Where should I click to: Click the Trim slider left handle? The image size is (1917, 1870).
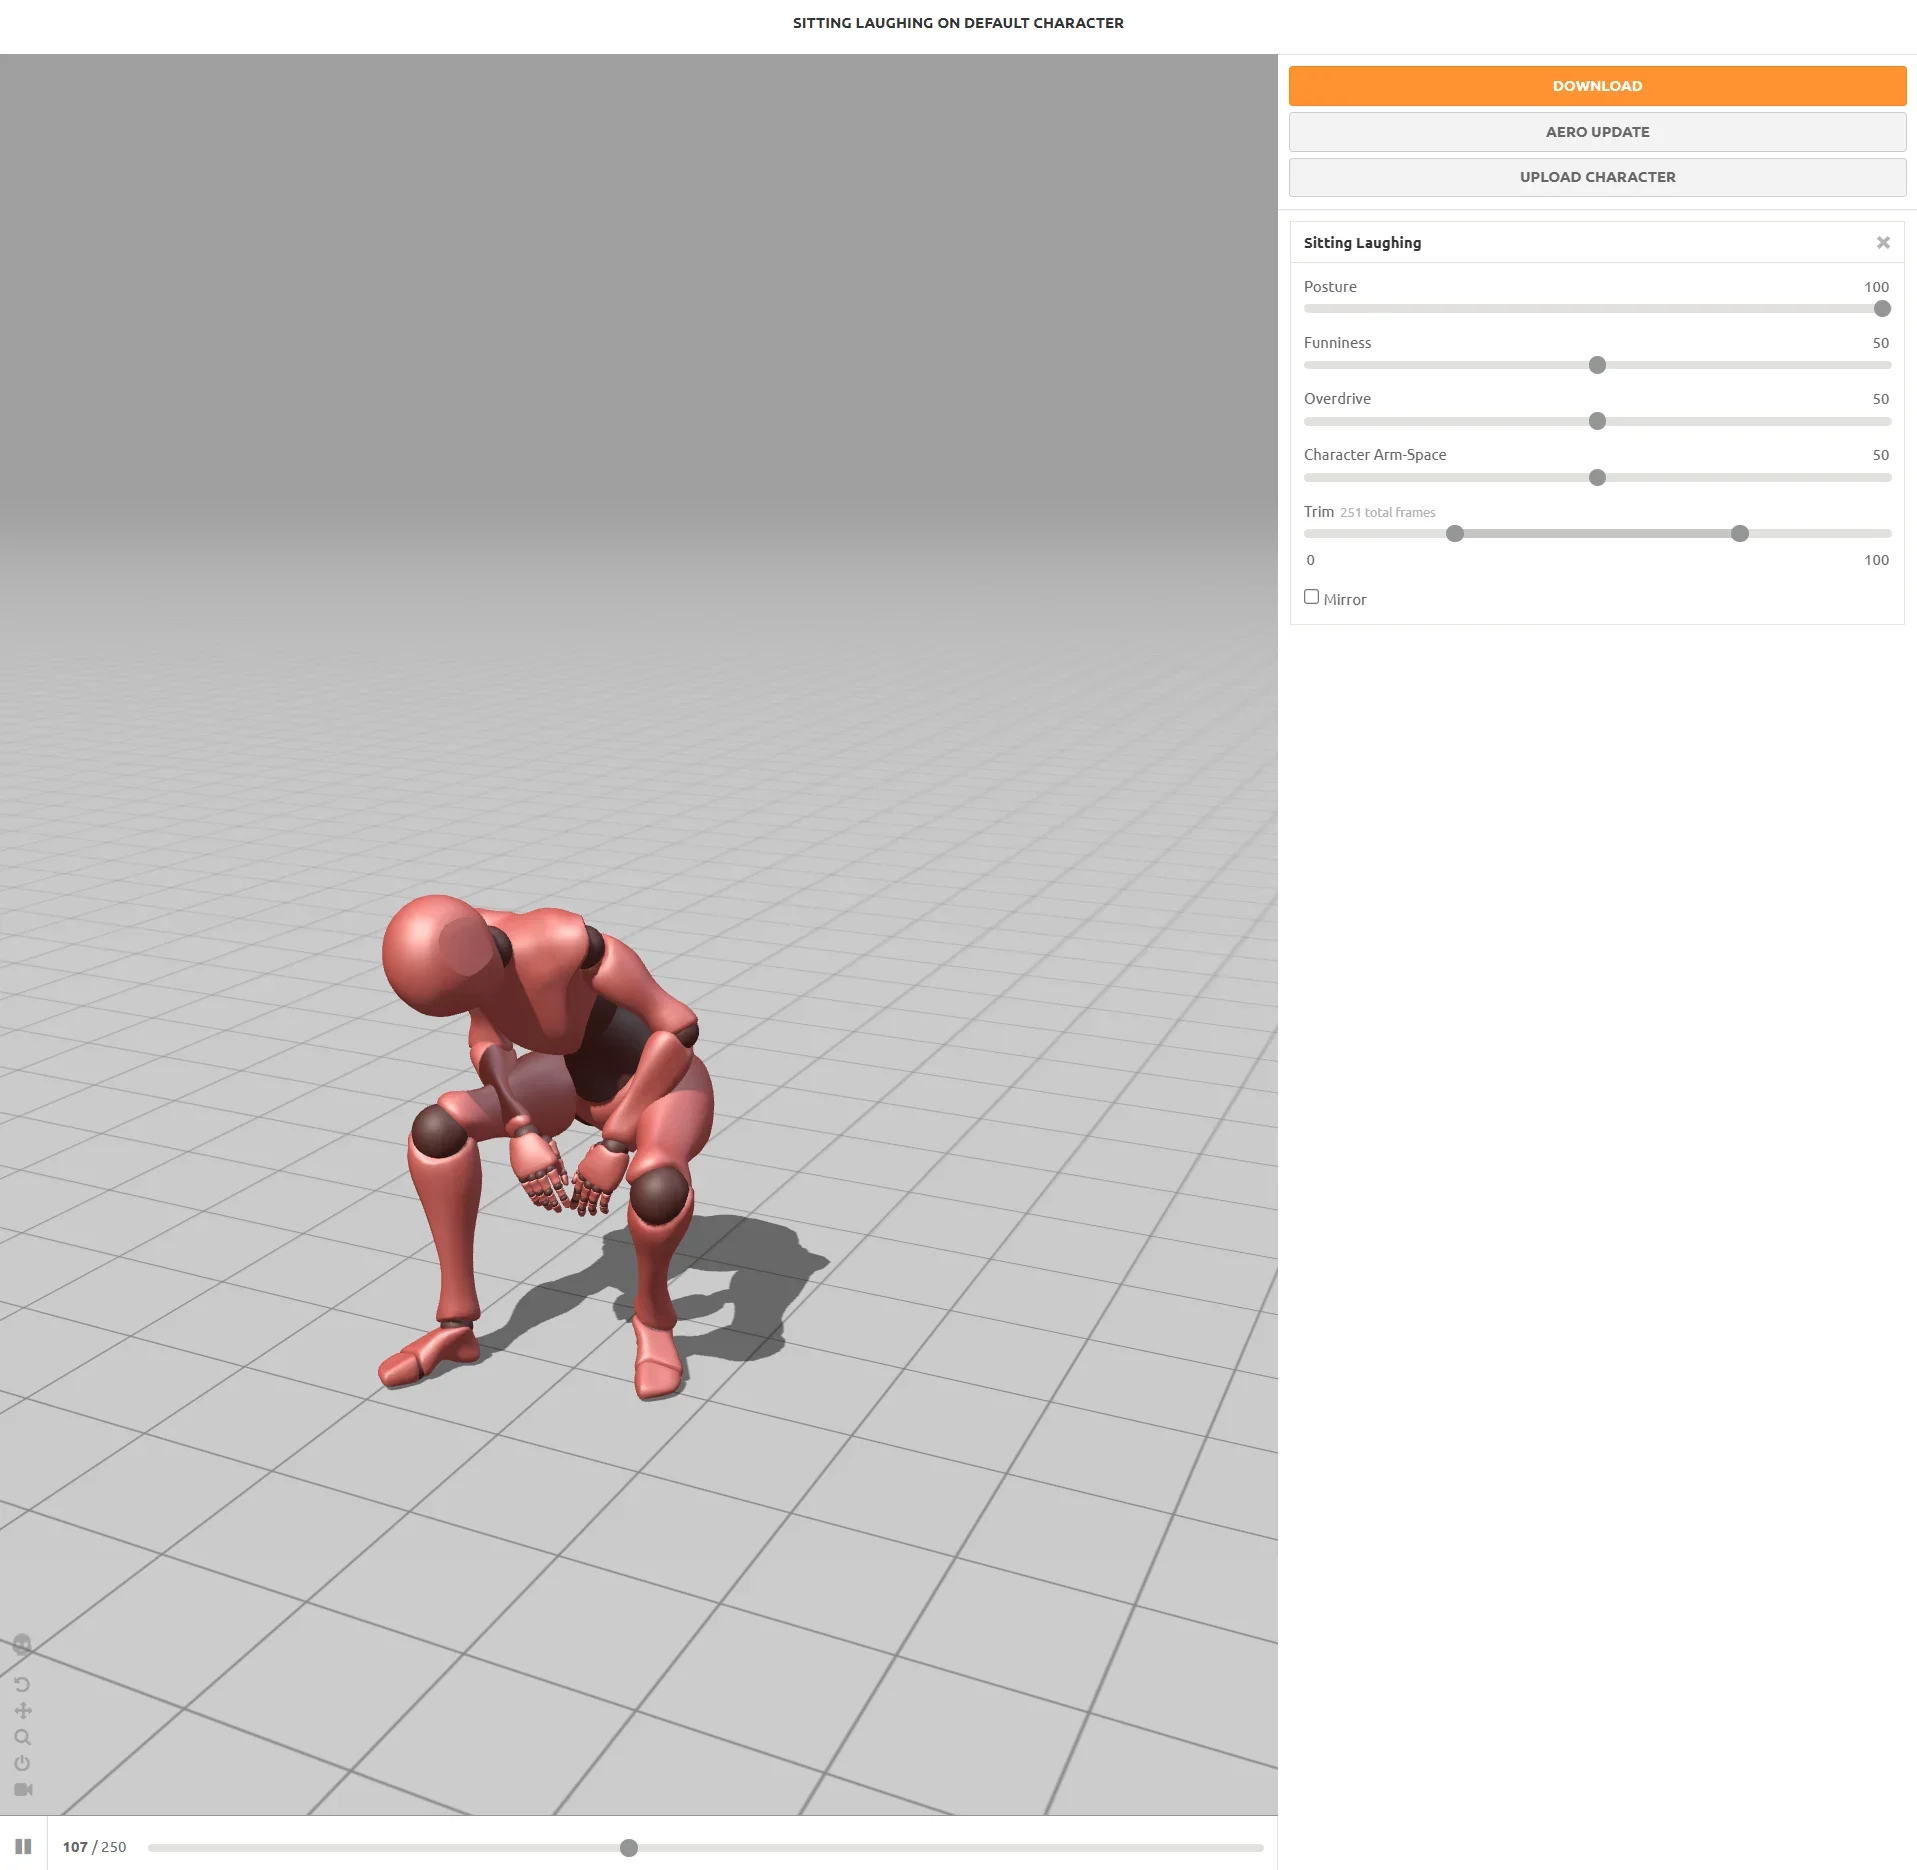pyautogui.click(x=1455, y=534)
